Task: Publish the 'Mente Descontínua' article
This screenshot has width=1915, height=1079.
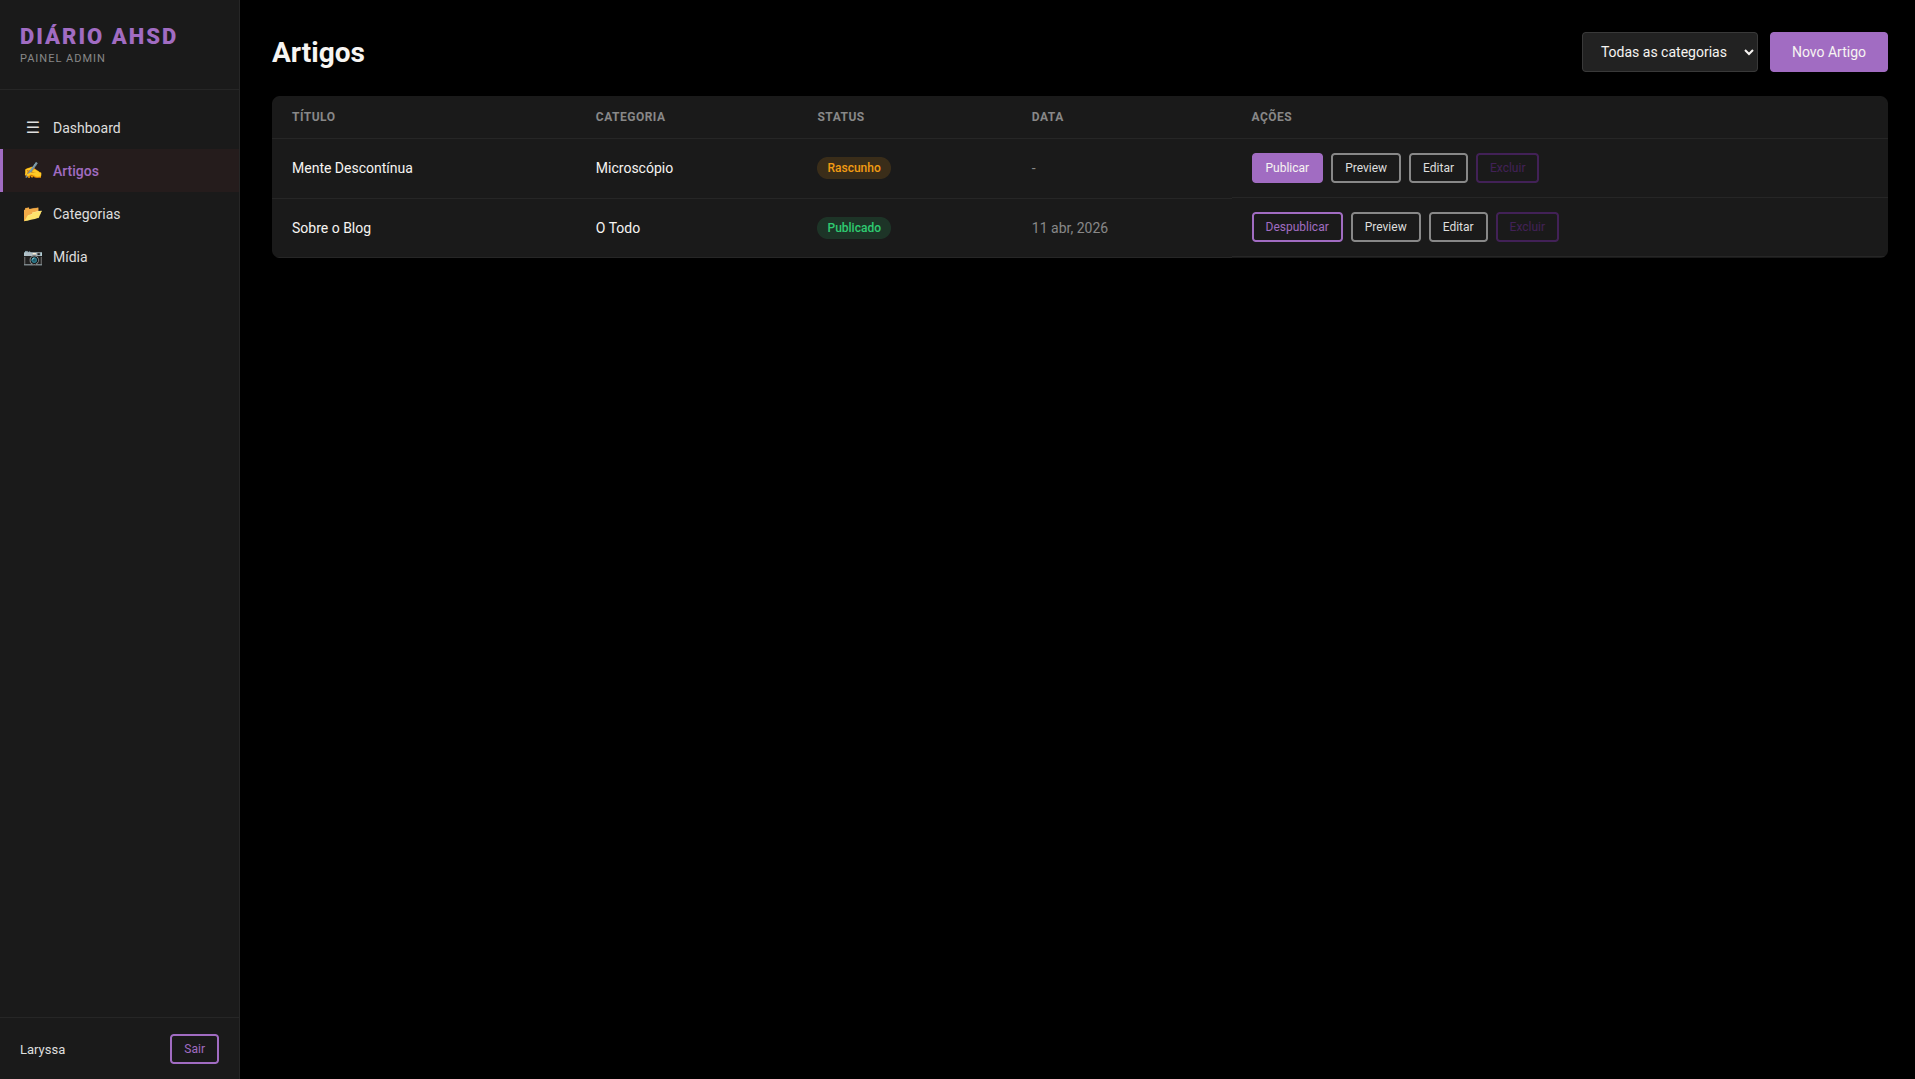Action: 1286,168
